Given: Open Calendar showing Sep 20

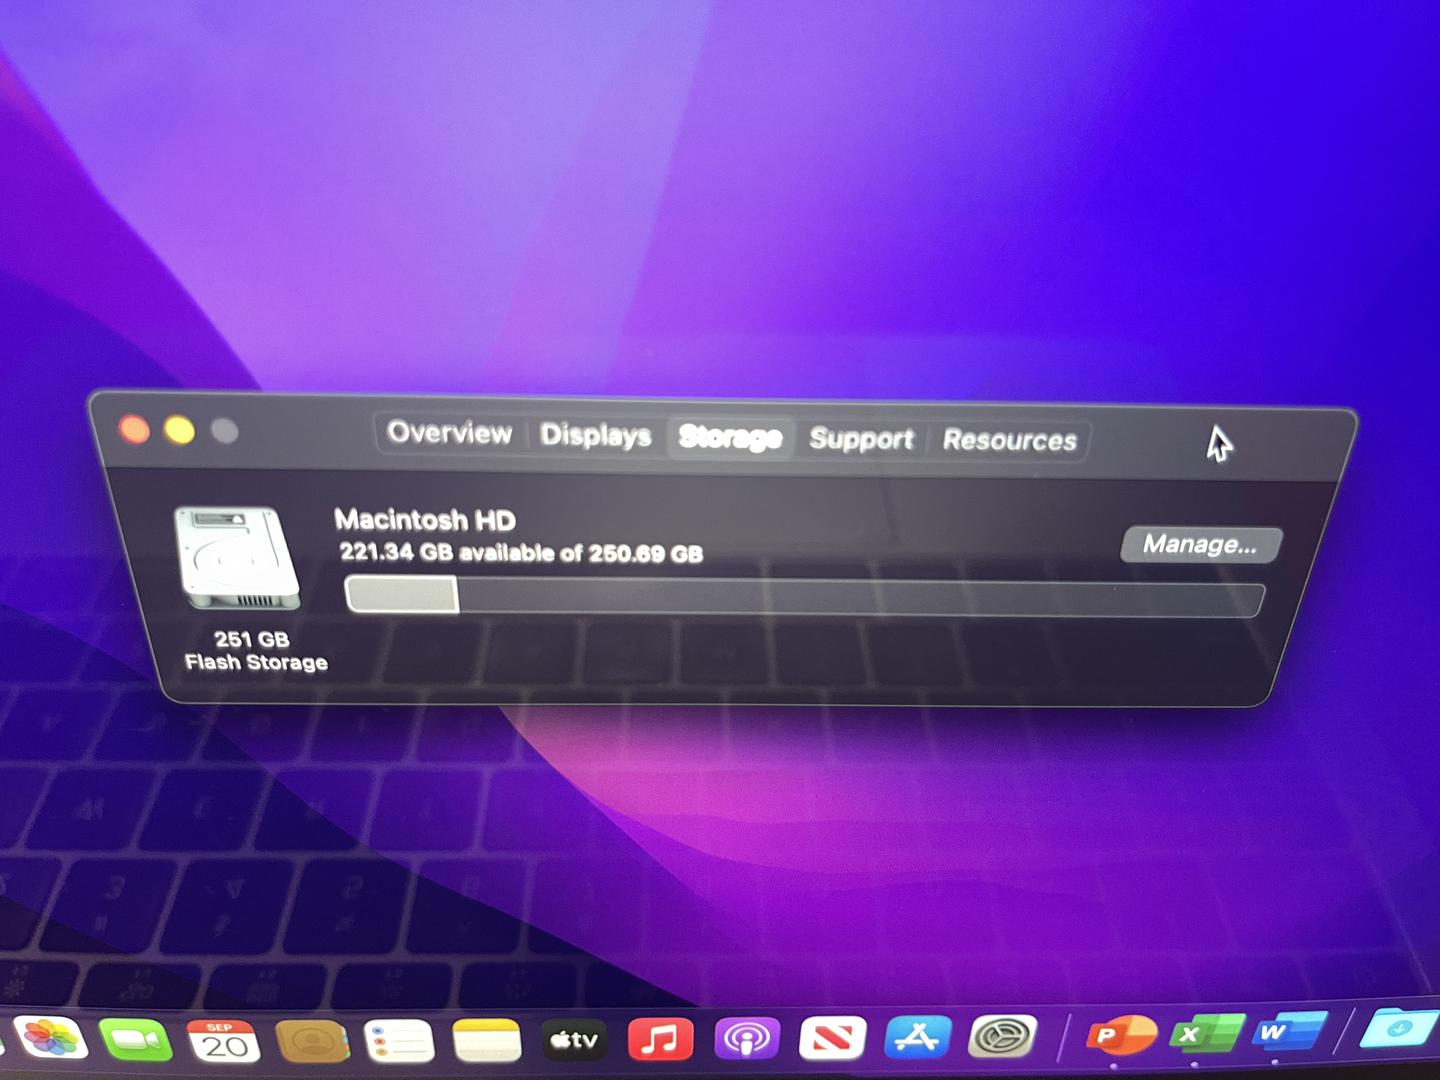Looking at the screenshot, I should 224,1042.
